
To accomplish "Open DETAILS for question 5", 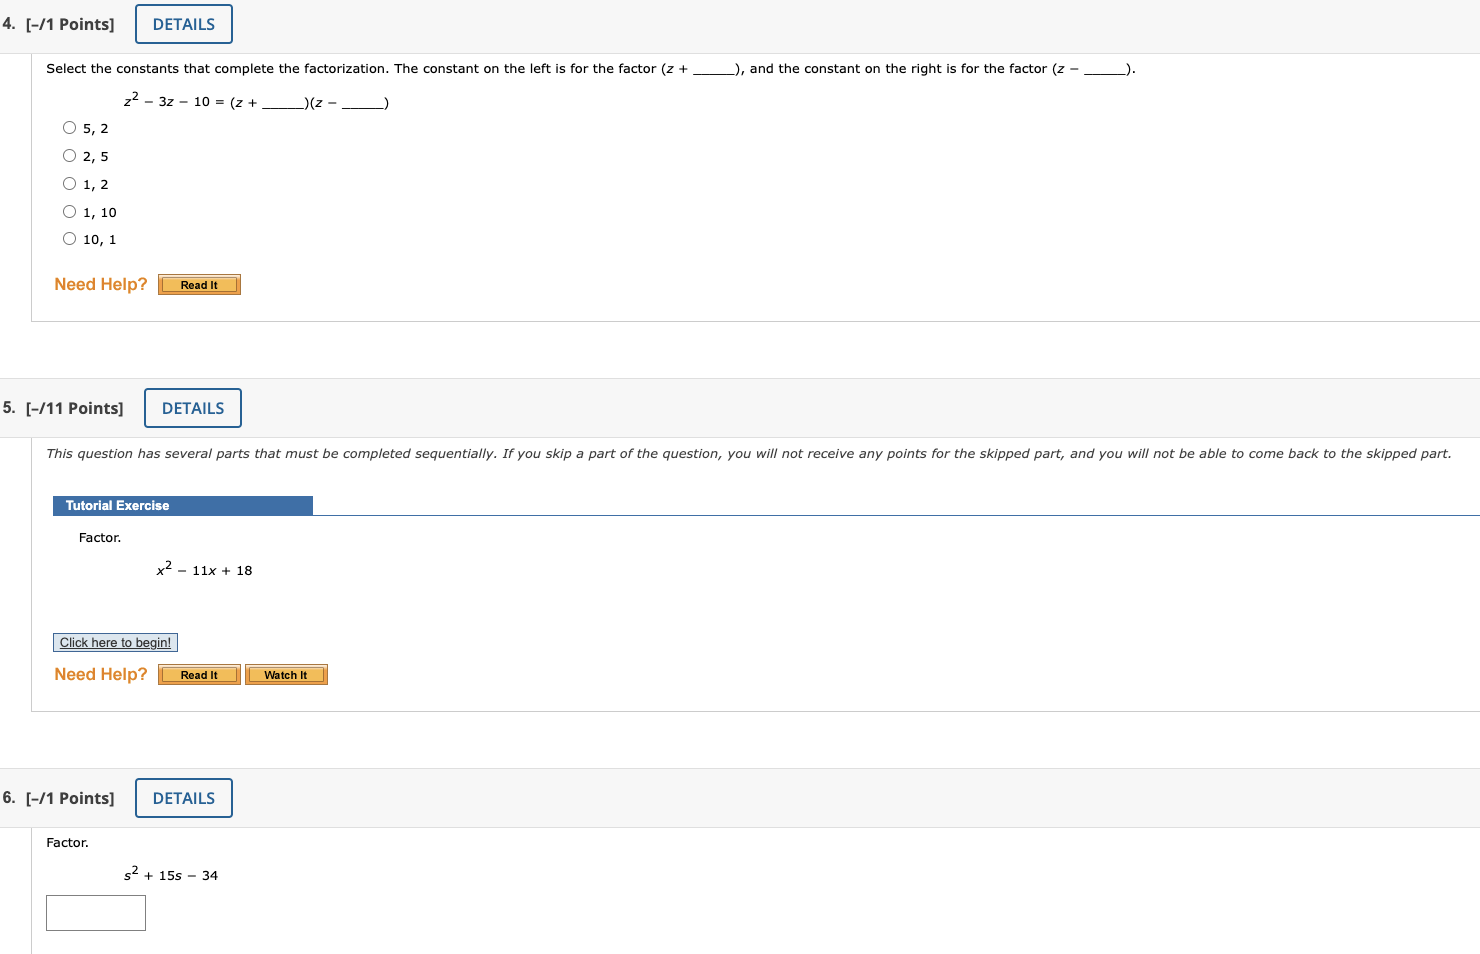I will point(192,408).
